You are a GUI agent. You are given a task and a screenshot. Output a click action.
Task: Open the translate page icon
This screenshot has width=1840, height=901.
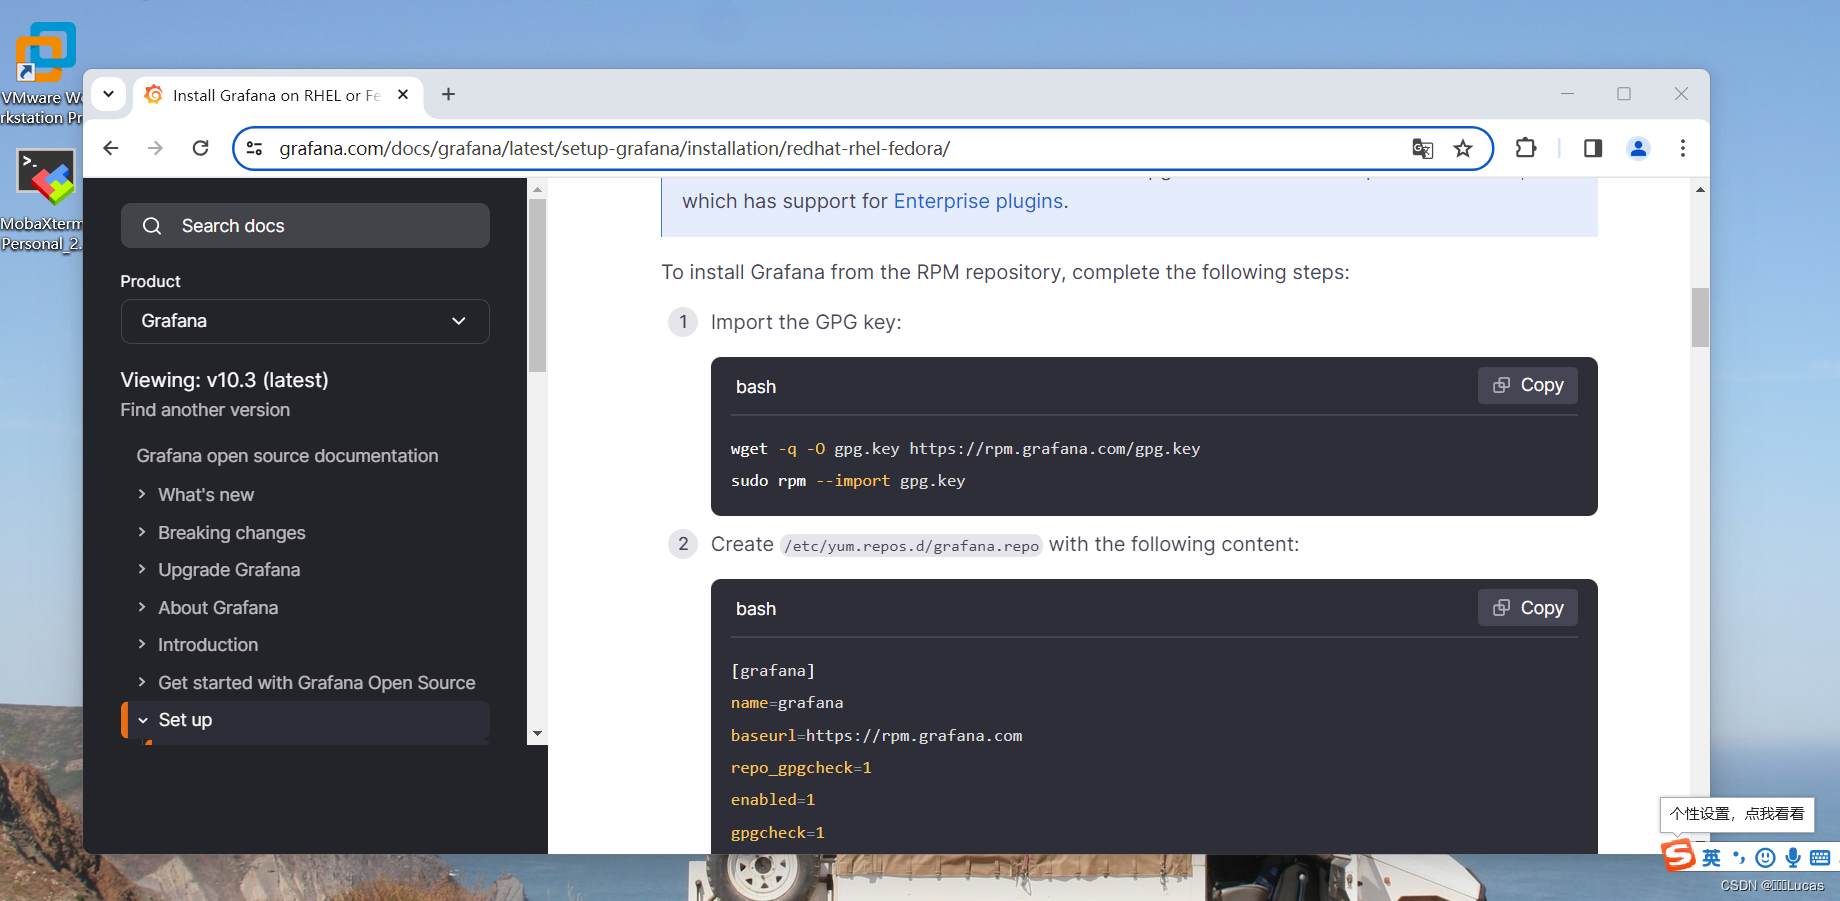coord(1422,149)
